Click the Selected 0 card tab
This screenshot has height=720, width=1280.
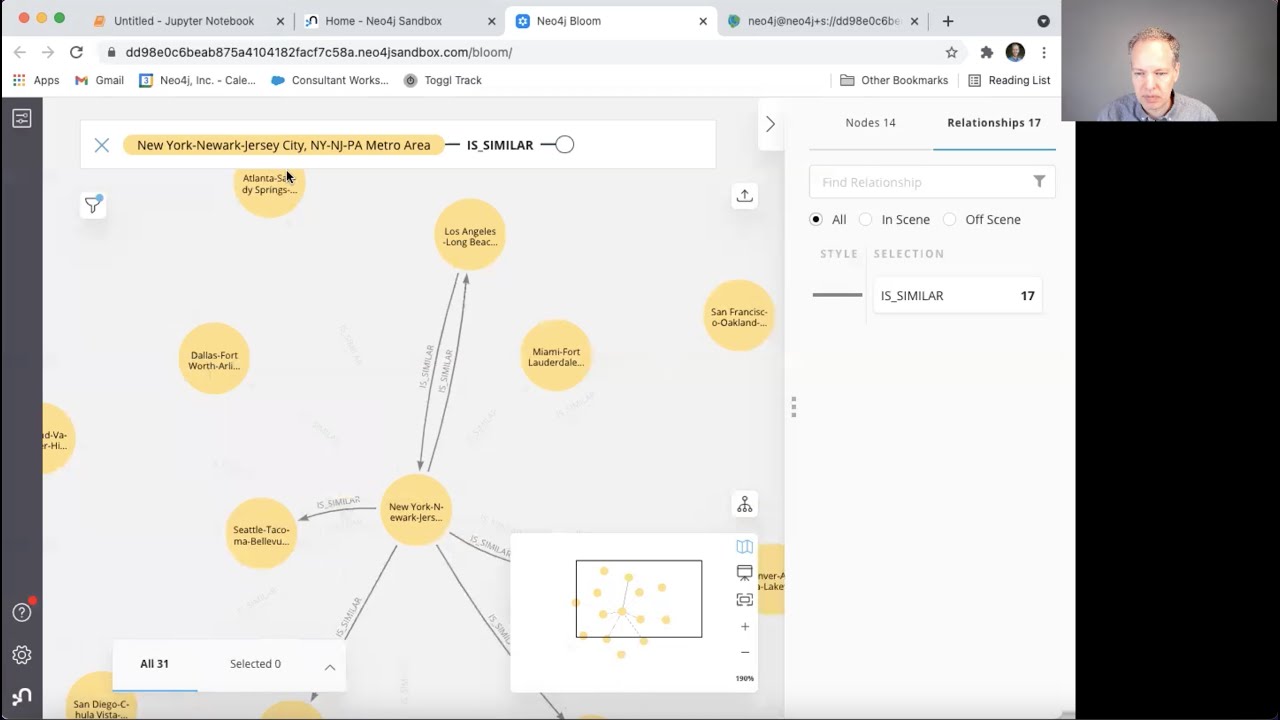point(255,664)
